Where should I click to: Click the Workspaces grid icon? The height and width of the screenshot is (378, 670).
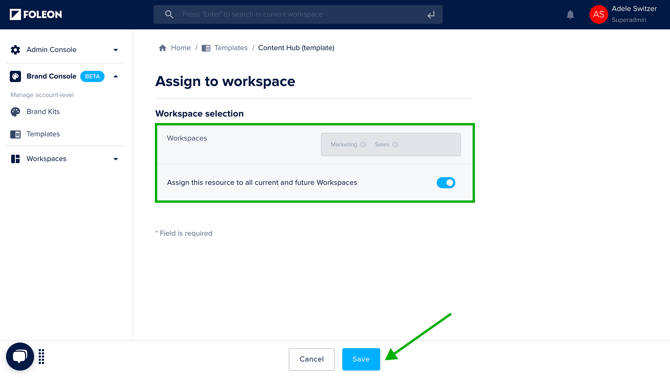(x=15, y=159)
